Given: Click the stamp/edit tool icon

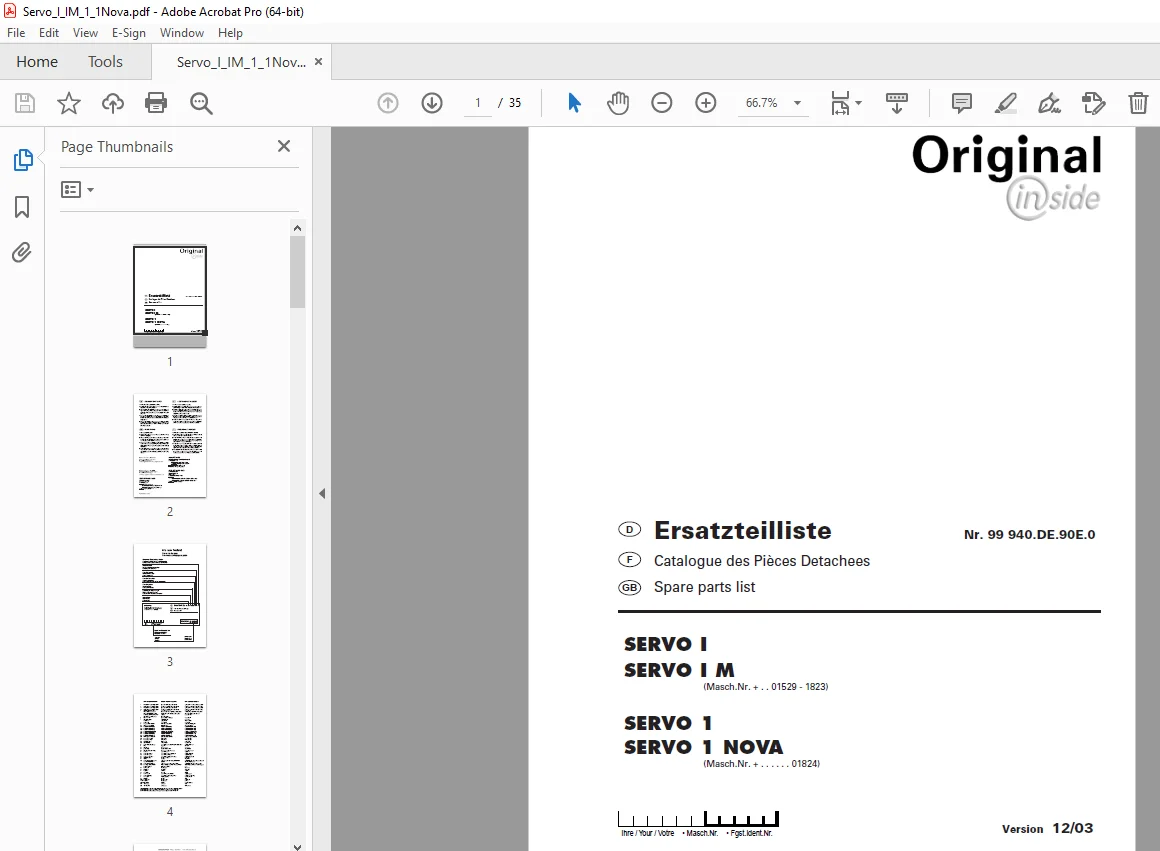Looking at the screenshot, I should pos(1093,103).
